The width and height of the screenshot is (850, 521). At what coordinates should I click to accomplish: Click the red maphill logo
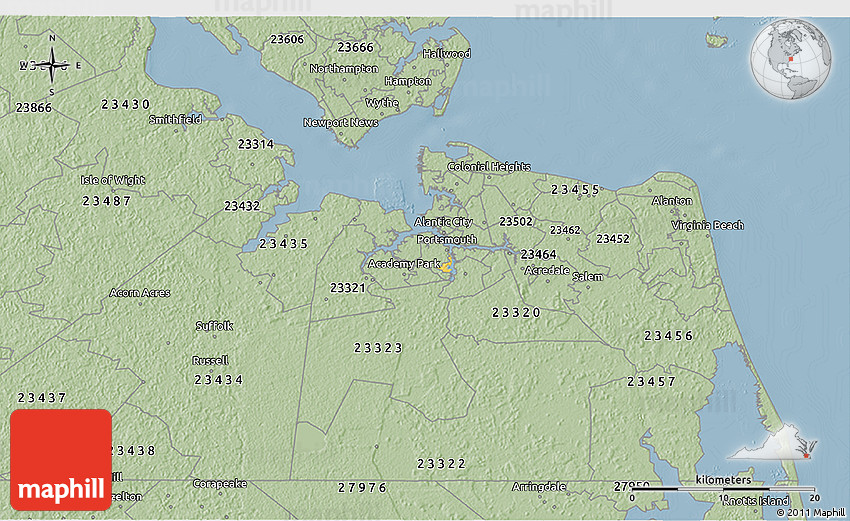point(61,460)
